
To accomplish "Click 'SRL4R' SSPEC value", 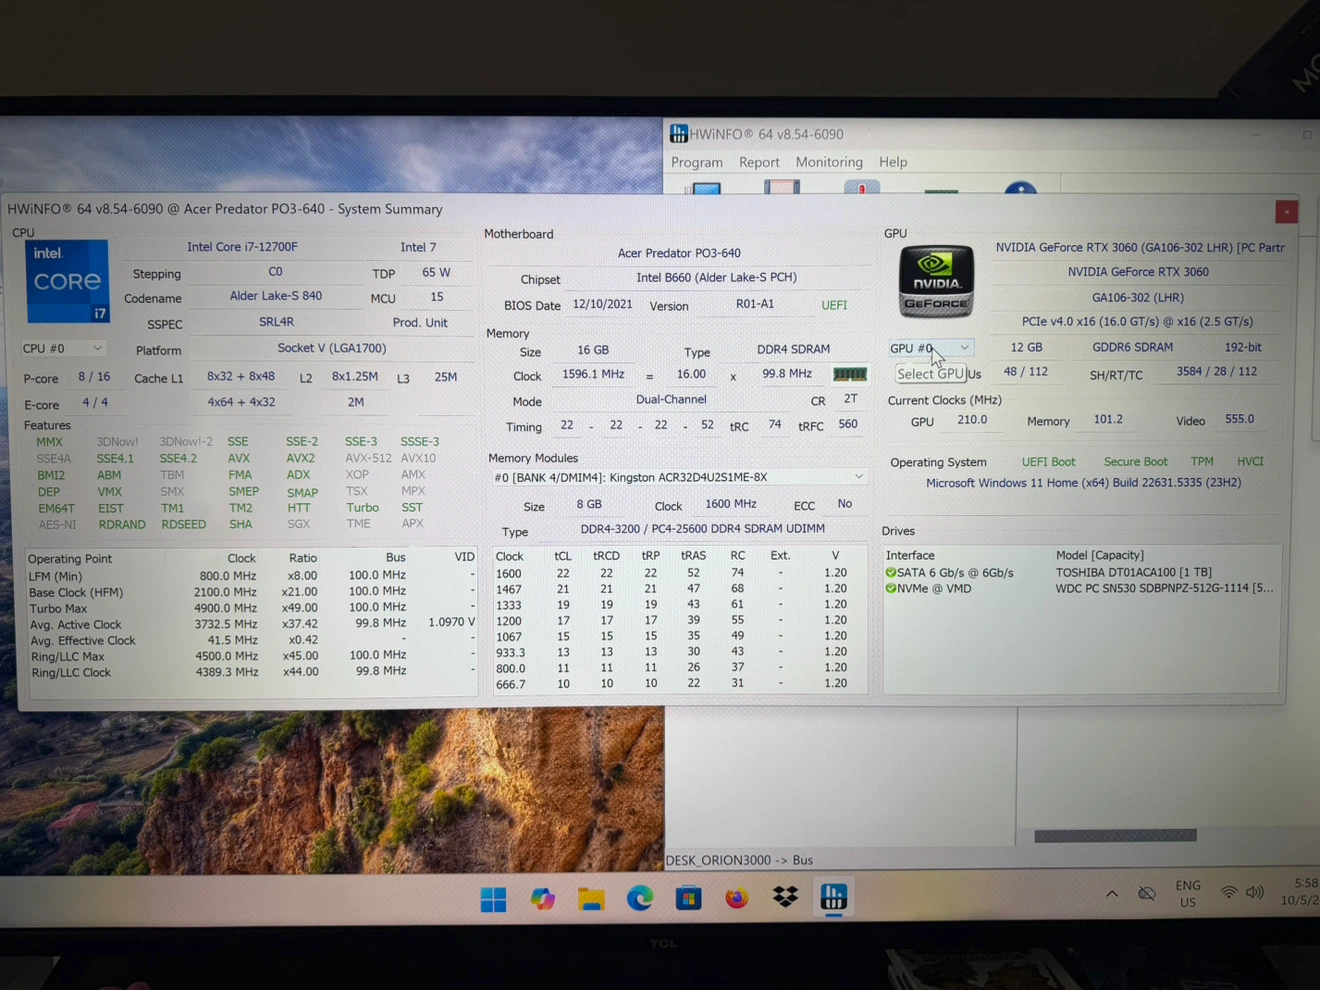I will (276, 322).
